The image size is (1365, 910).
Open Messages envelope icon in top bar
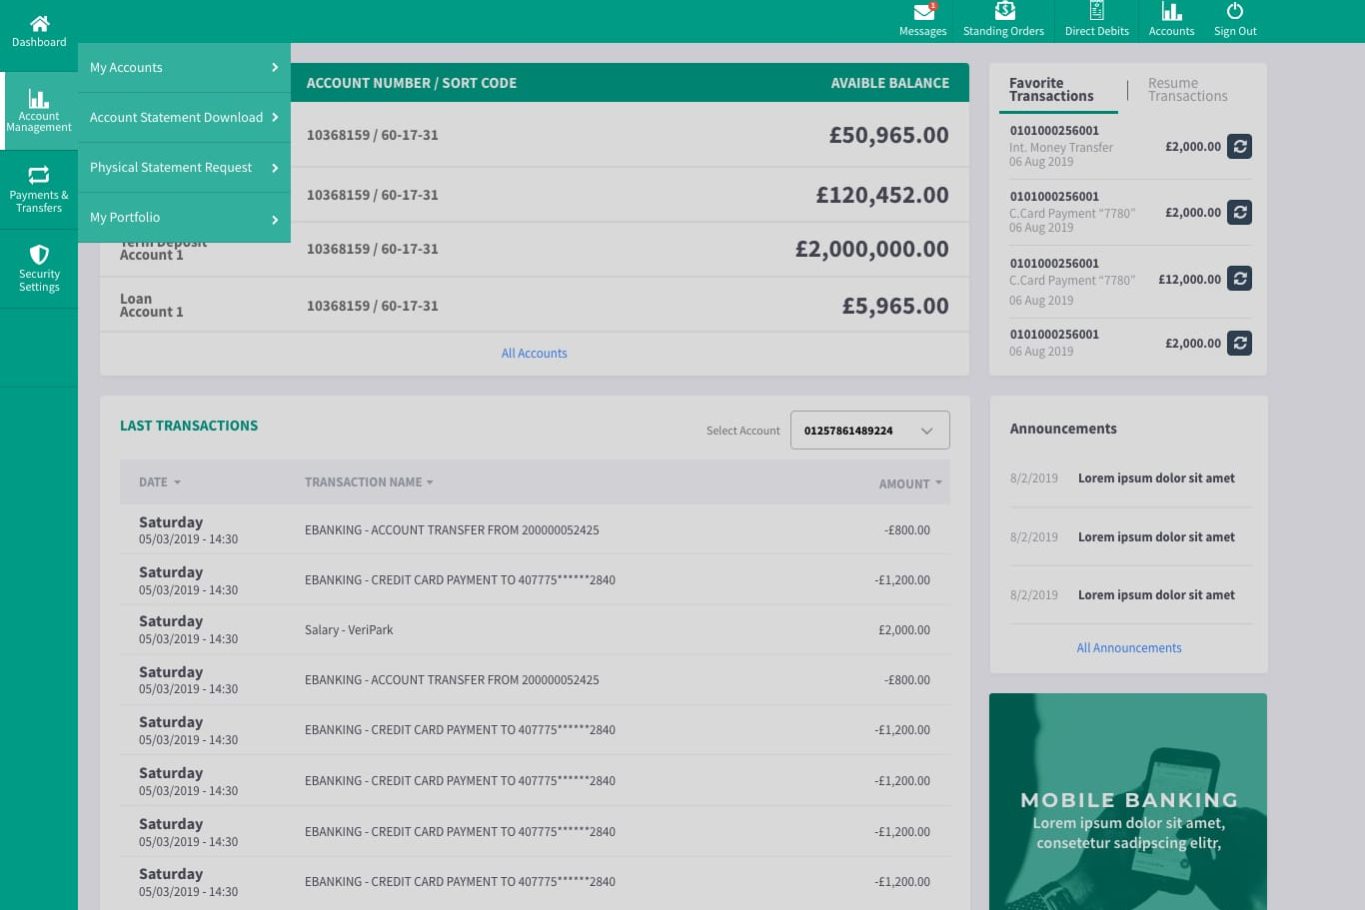pyautogui.click(x=923, y=13)
